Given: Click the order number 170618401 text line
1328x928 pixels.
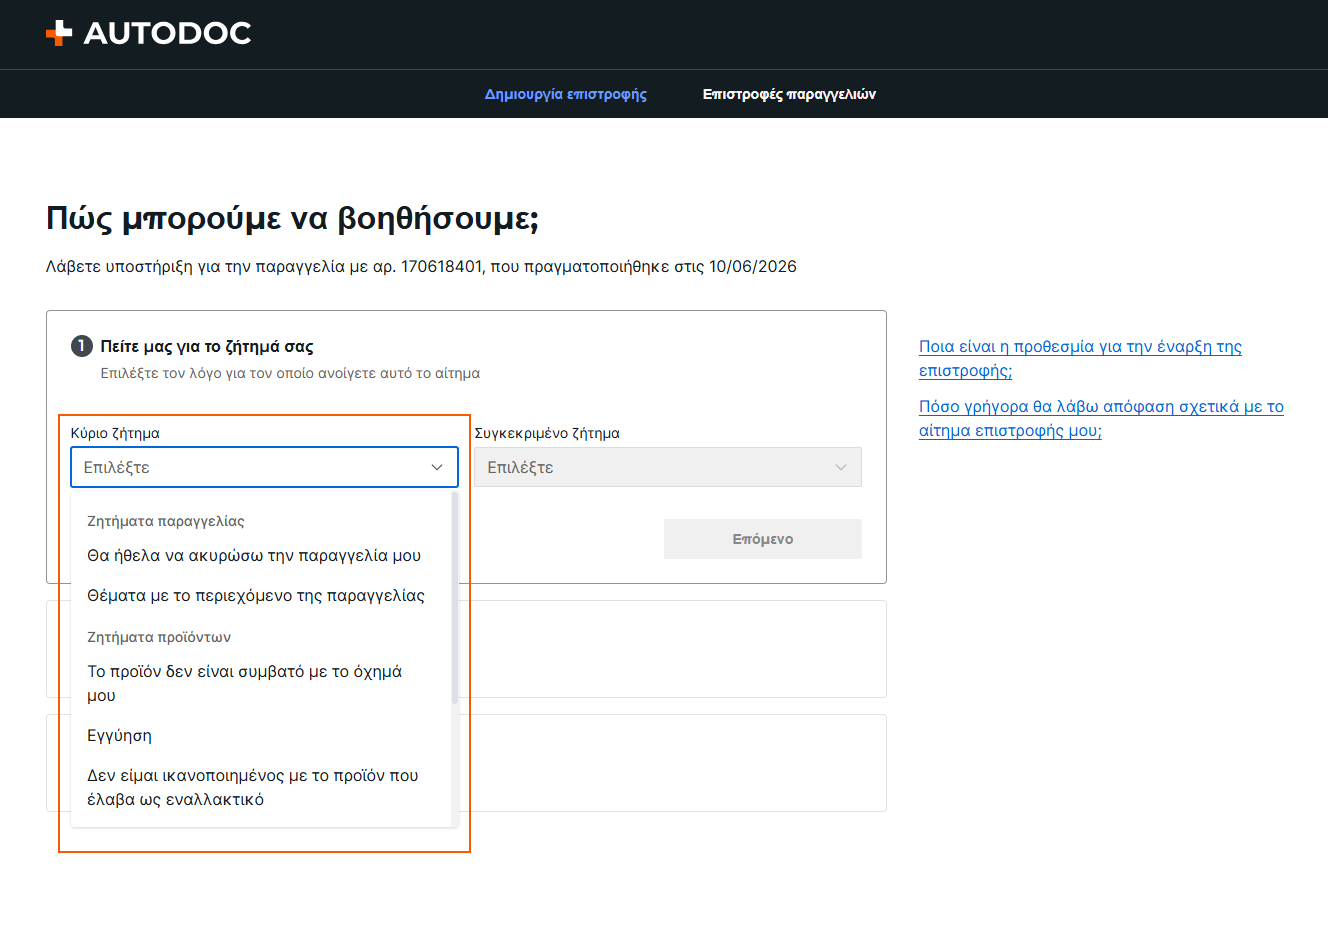Looking at the screenshot, I should pos(421,267).
